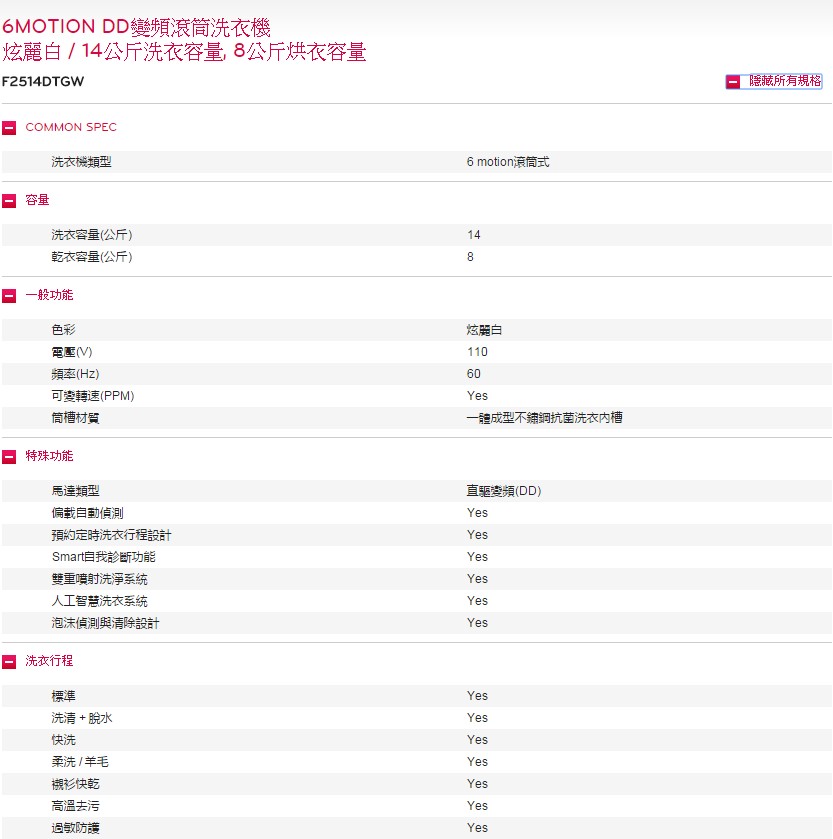
Task: Click the 乾衣容量(公斤) label
Action: 91,257
